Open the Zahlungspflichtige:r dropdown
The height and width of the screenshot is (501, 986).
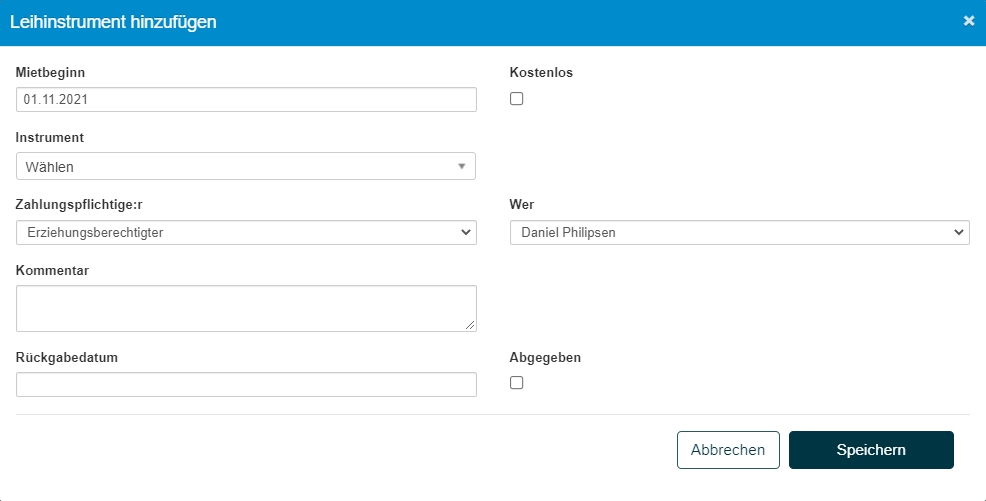pyautogui.click(x=246, y=233)
